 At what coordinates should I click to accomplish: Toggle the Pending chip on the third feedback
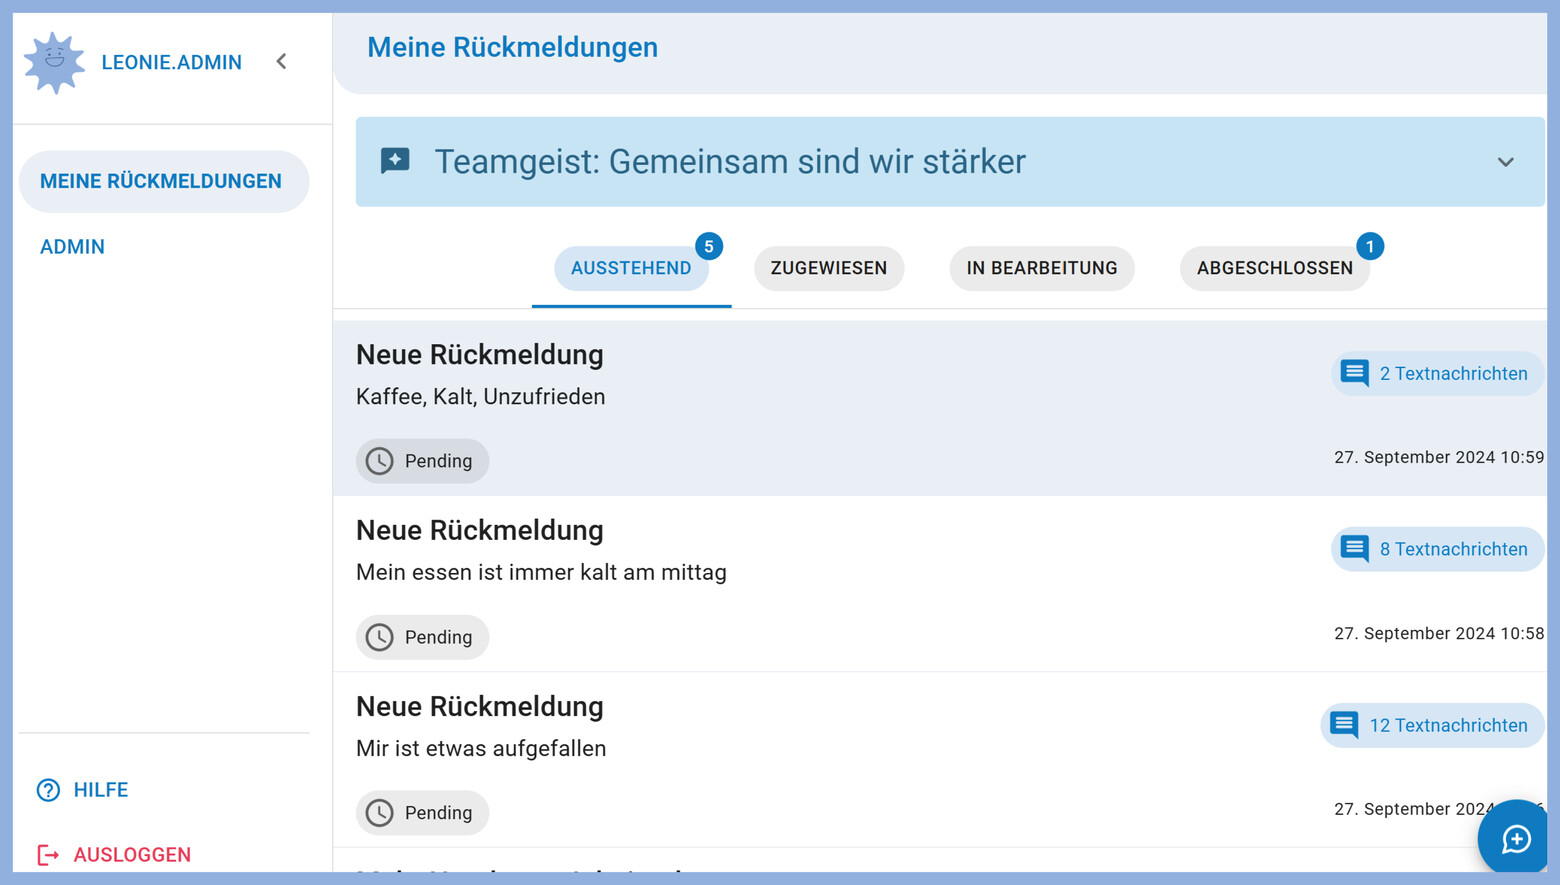click(x=422, y=813)
